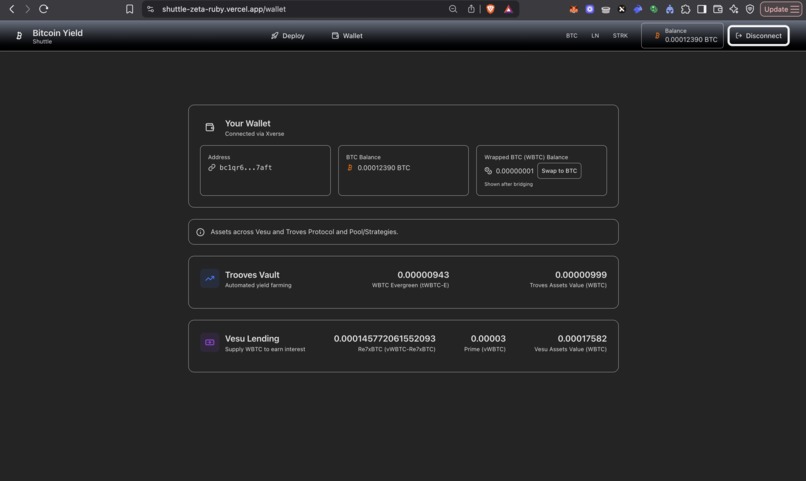Open site settings icon in address bar
Screen dimensions: 806x481
tap(150, 9)
